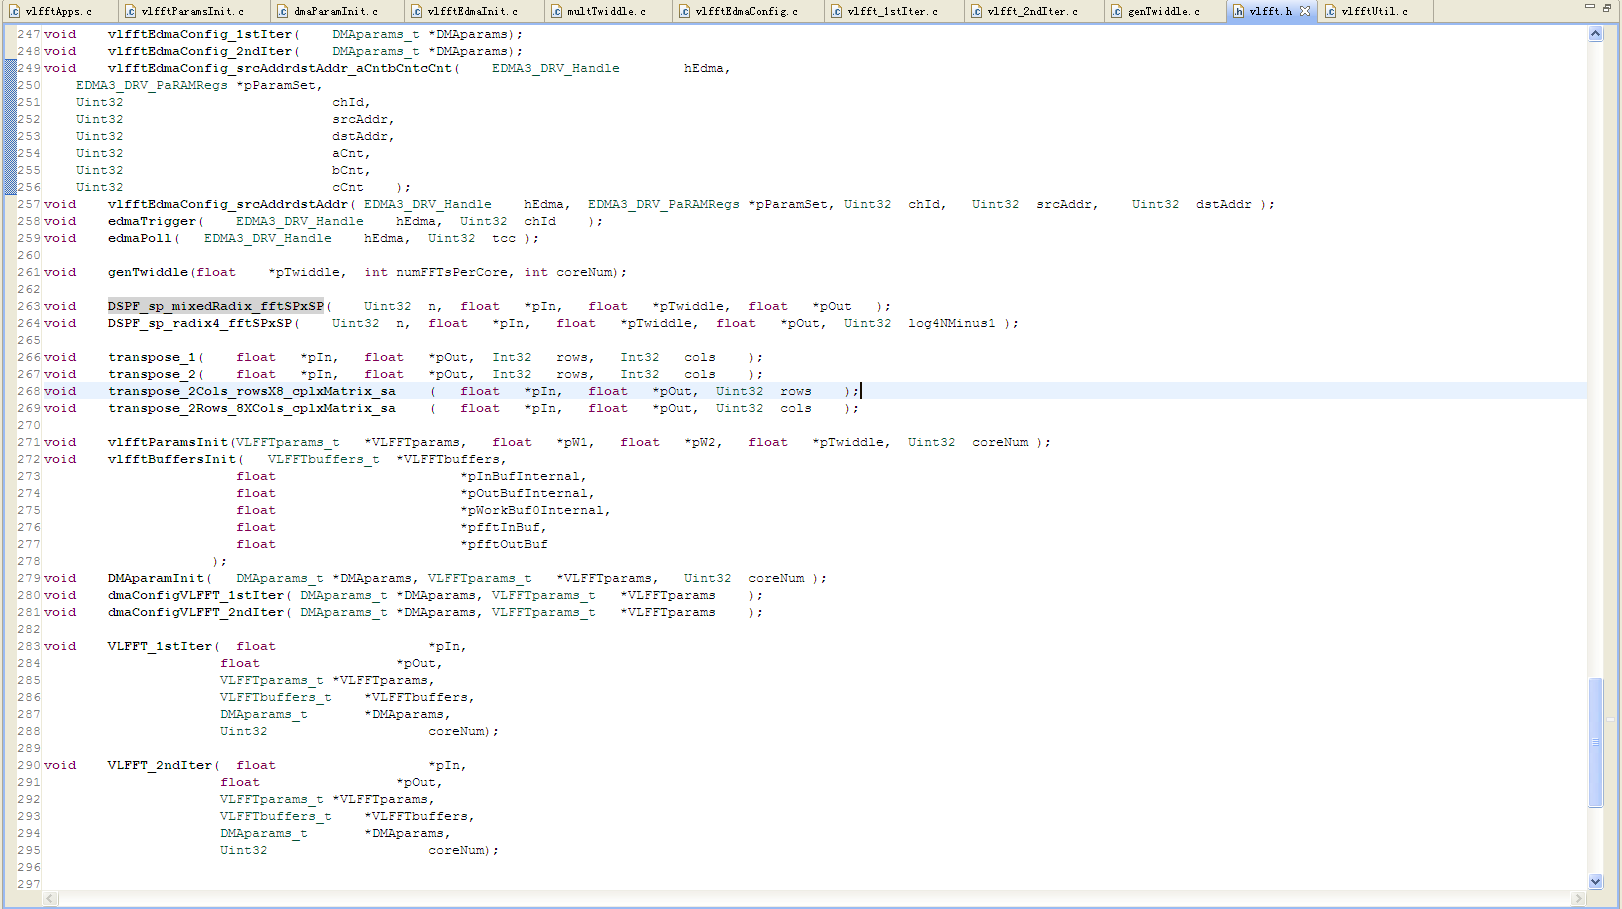Click VLFFT_2ndIter declaration on line 290
1622x909 pixels.
(160, 765)
